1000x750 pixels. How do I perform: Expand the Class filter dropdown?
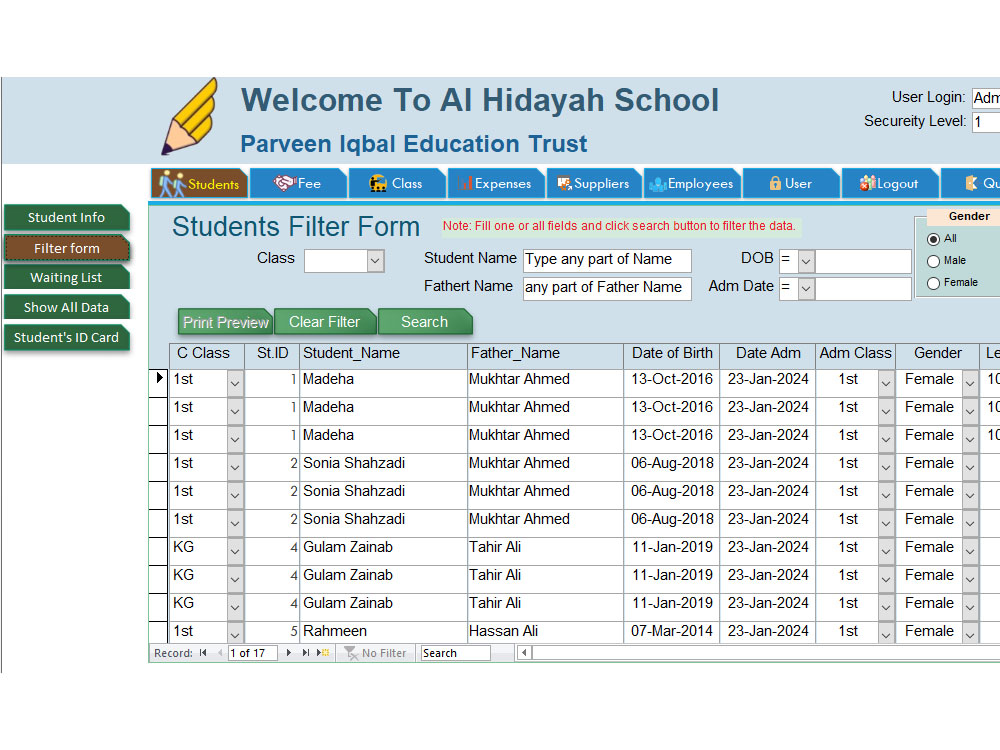point(375,261)
